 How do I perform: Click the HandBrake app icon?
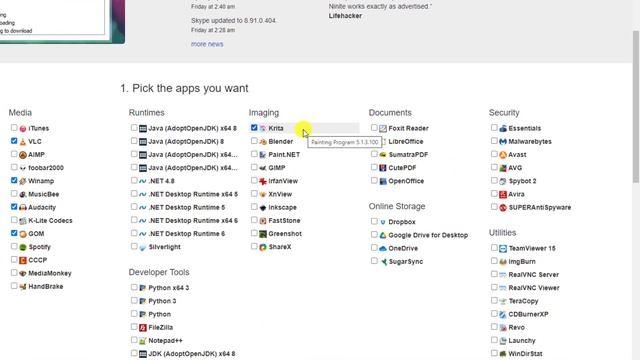tap(23, 287)
